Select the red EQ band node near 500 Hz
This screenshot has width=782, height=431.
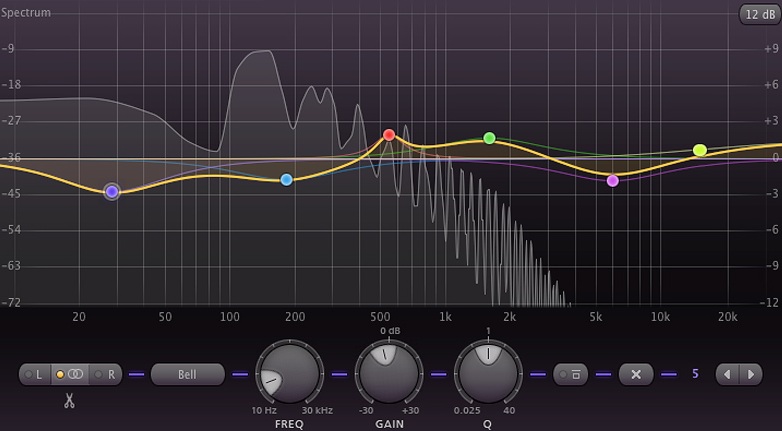tap(389, 135)
